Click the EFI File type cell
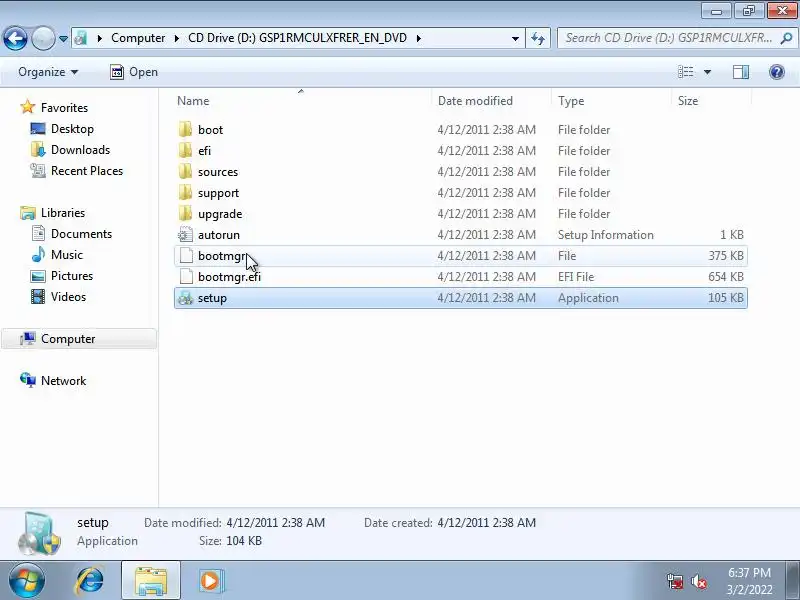Viewport: 800px width, 600px height. [576, 277]
